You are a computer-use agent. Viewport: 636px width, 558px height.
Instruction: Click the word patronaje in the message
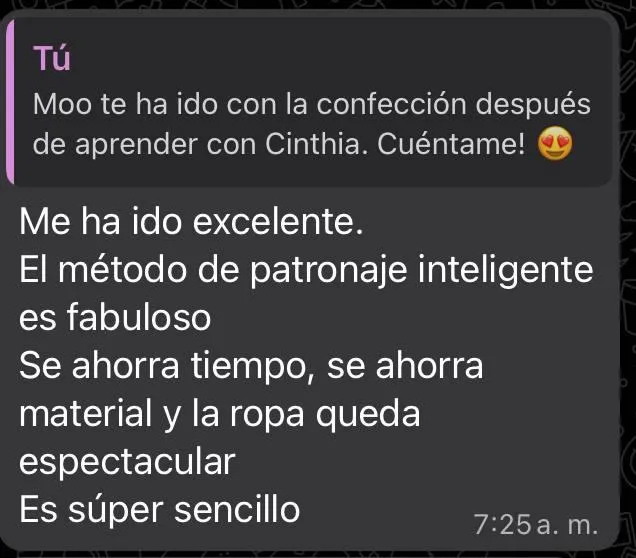pos(328,271)
